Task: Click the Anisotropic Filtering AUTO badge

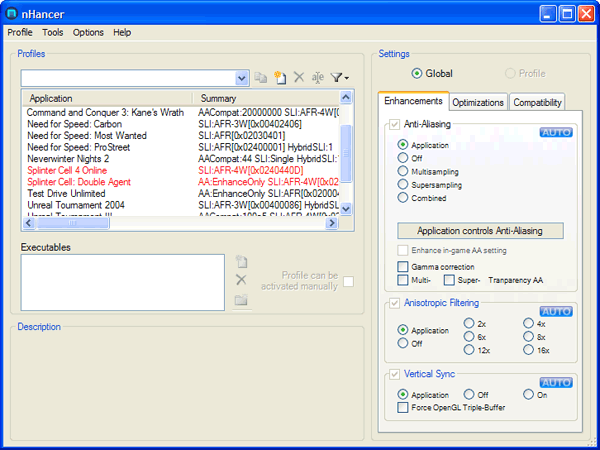Action: click(556, 311)
